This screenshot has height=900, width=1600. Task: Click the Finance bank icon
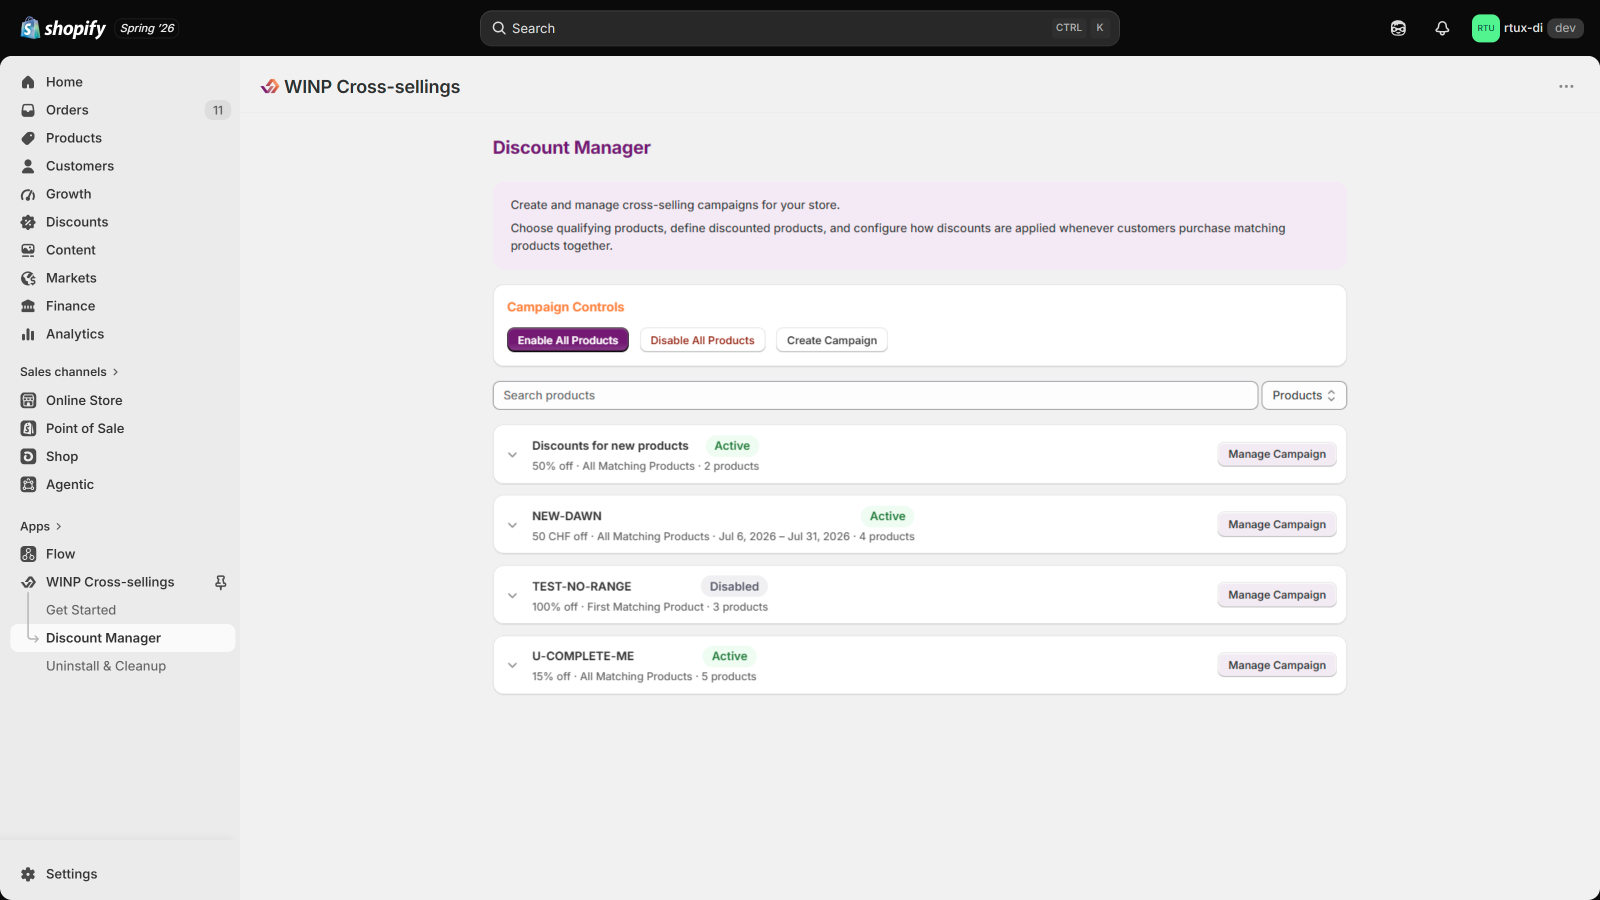(28, 306)
